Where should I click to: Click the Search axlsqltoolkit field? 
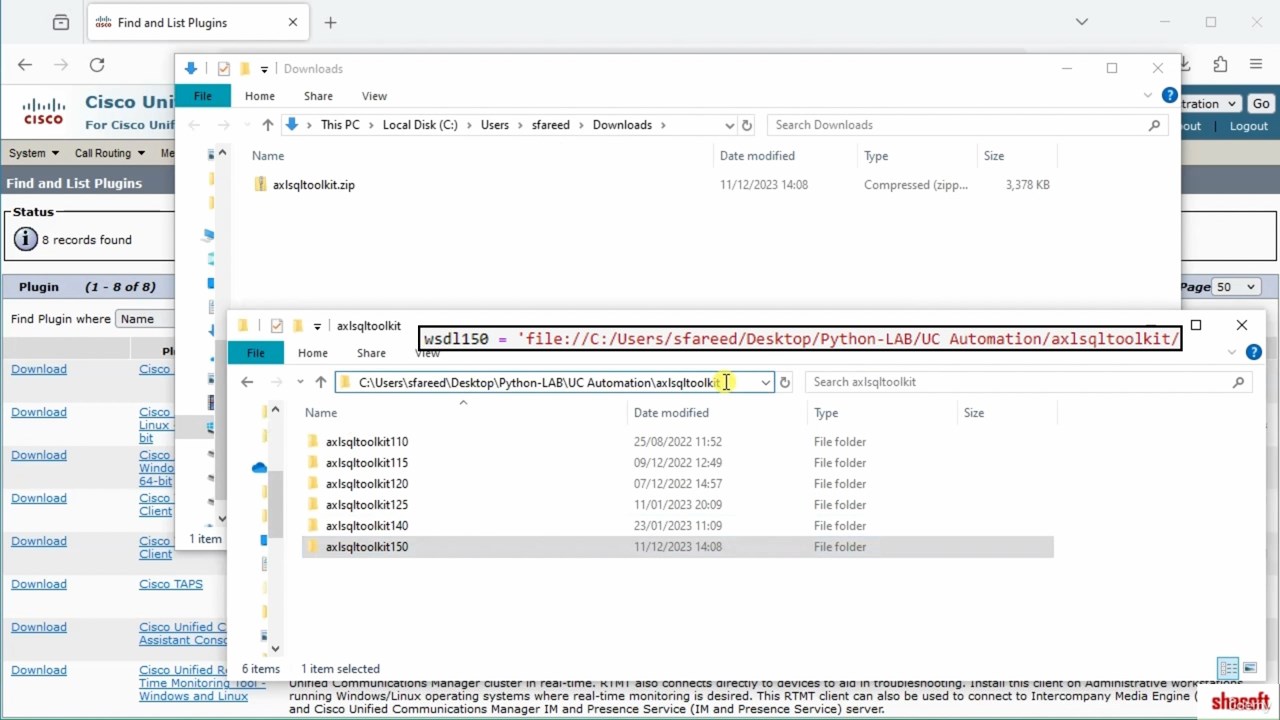click(1028, 382)
